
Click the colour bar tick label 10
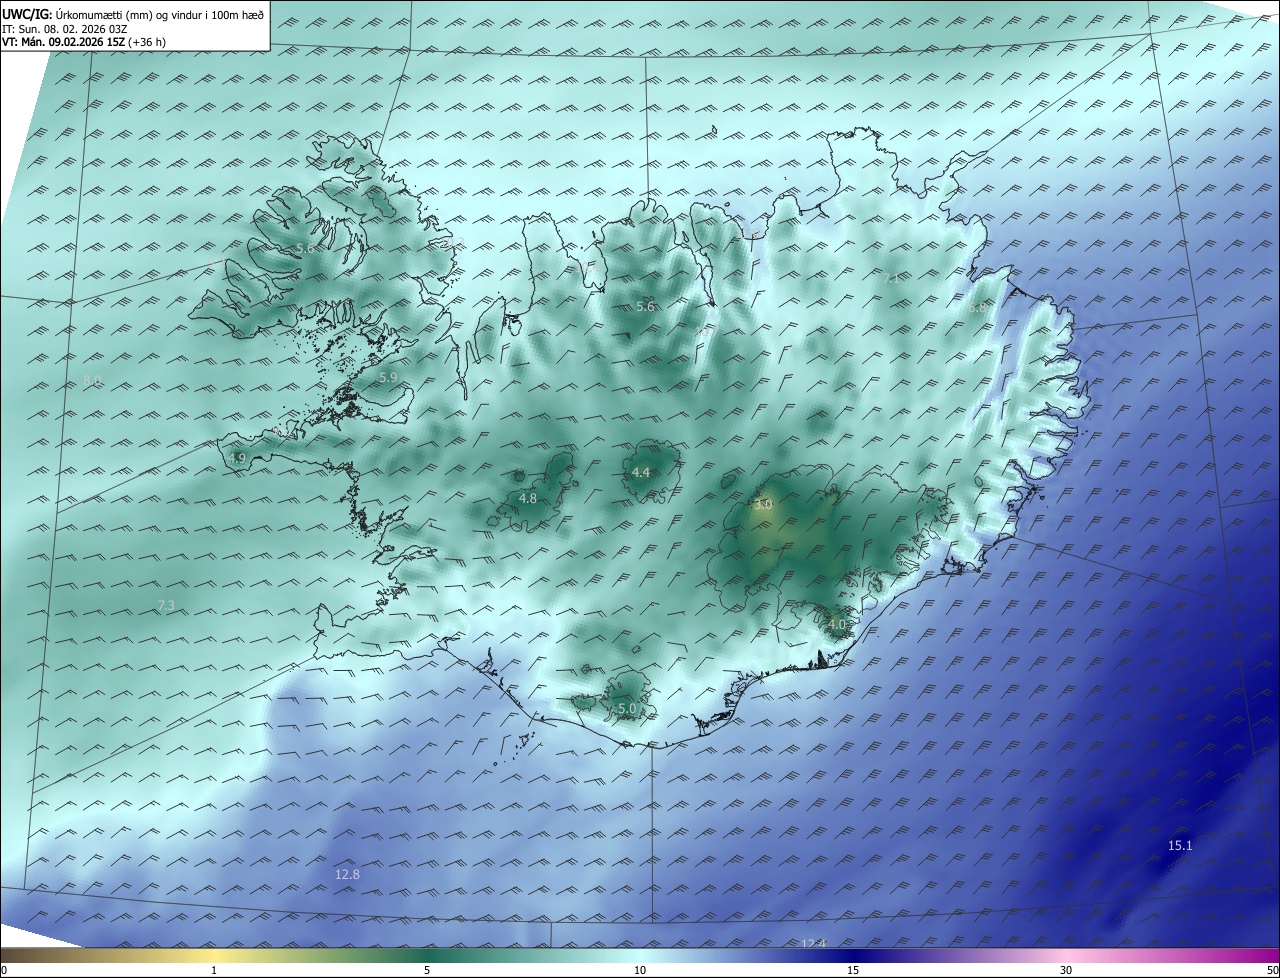[640, 970]
